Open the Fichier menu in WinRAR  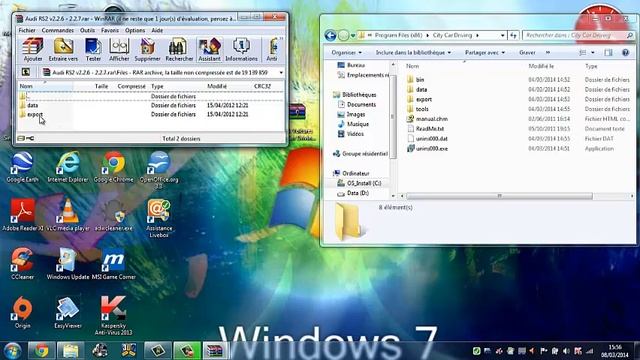(x=27, y=31)
